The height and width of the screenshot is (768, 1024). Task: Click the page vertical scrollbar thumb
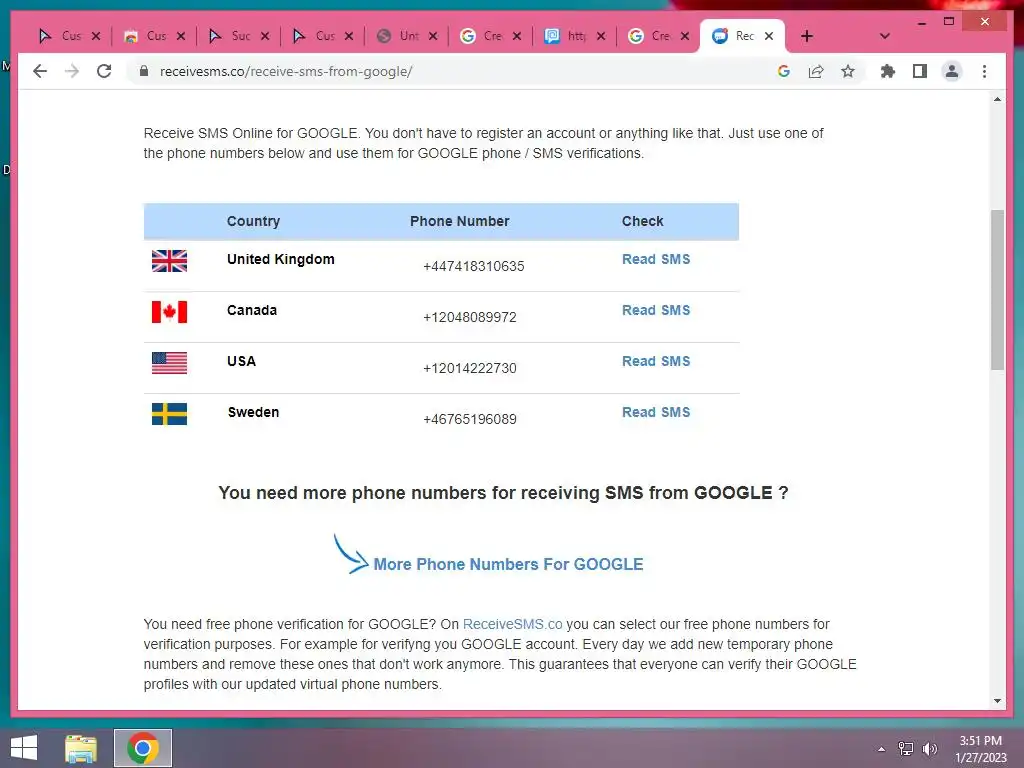997,290
